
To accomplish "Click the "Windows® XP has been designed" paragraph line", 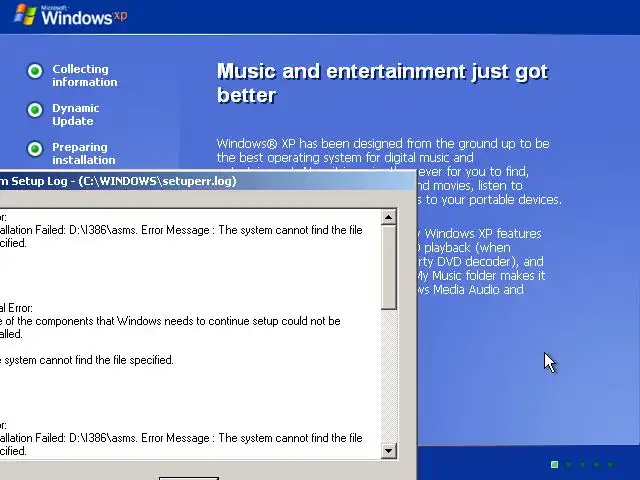I will [383, 144].
